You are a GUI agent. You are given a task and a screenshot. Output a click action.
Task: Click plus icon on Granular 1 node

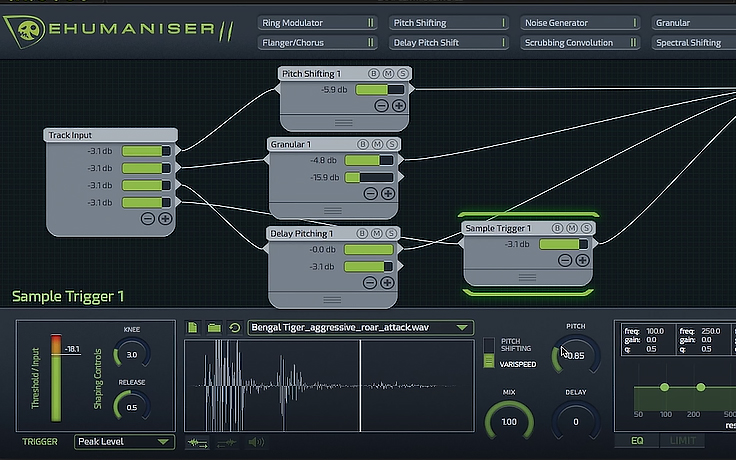388,193
